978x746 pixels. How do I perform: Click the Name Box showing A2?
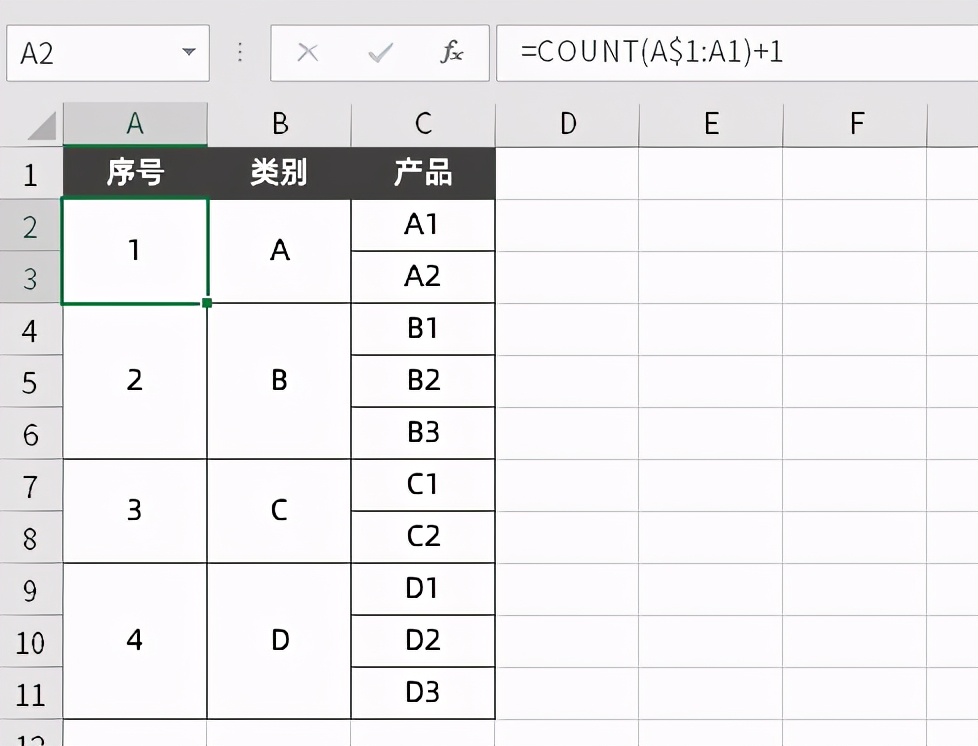[107, 53]
